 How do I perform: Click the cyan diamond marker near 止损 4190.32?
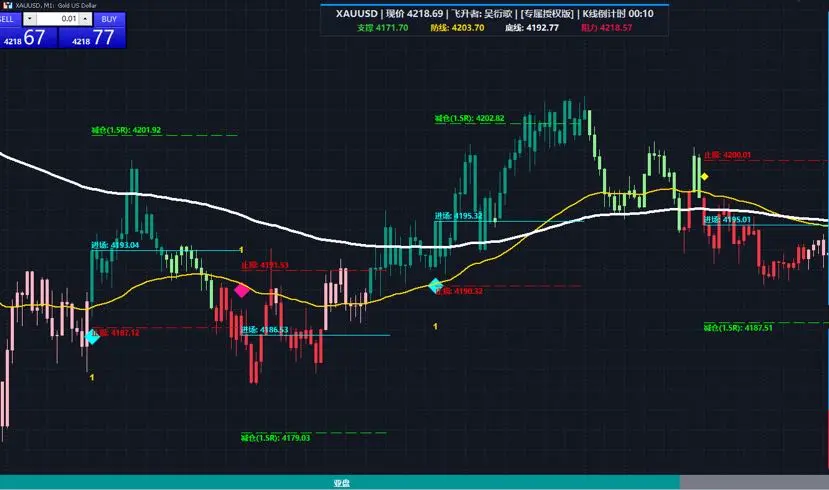436,285
